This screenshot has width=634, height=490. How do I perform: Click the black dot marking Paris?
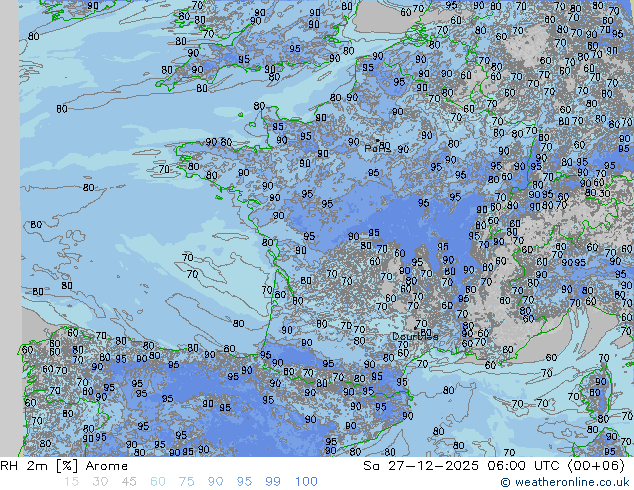coord(378,141)
